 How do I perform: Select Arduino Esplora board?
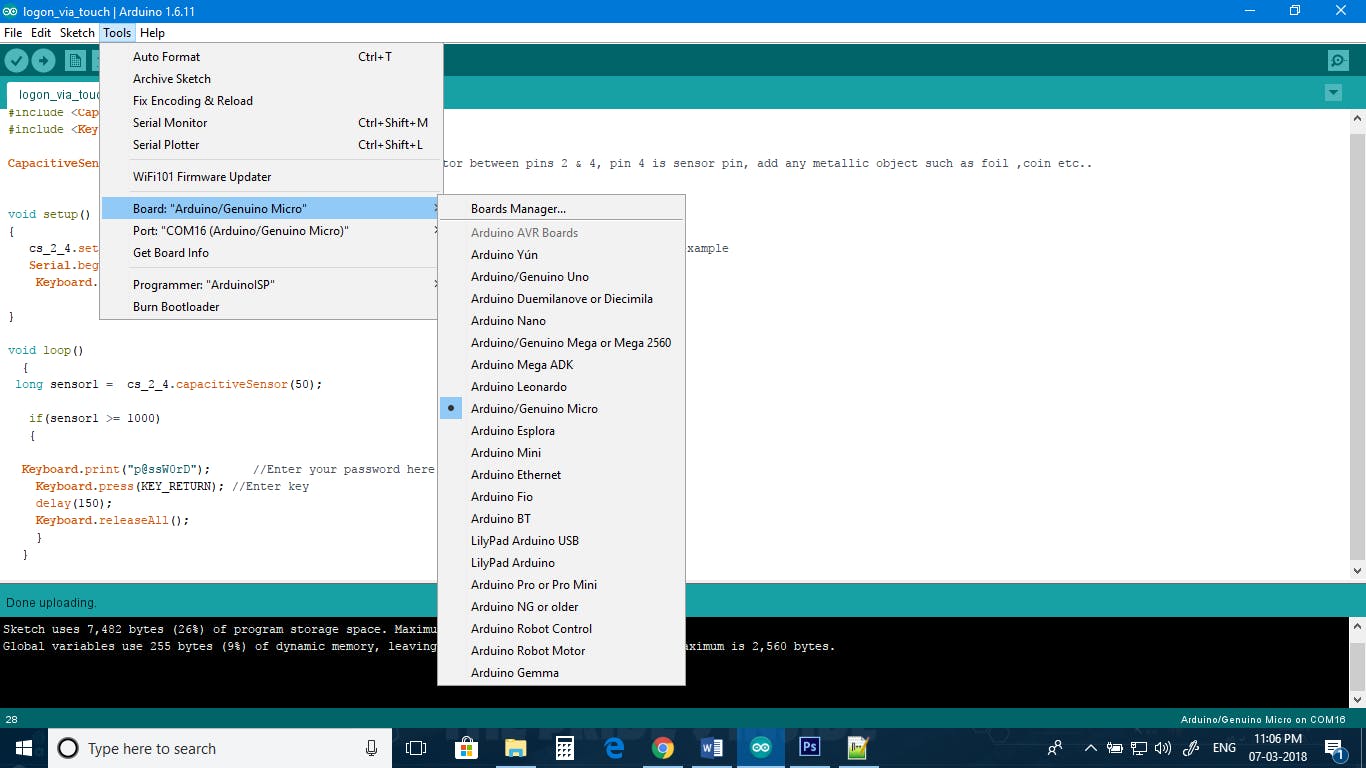(561, 431)
